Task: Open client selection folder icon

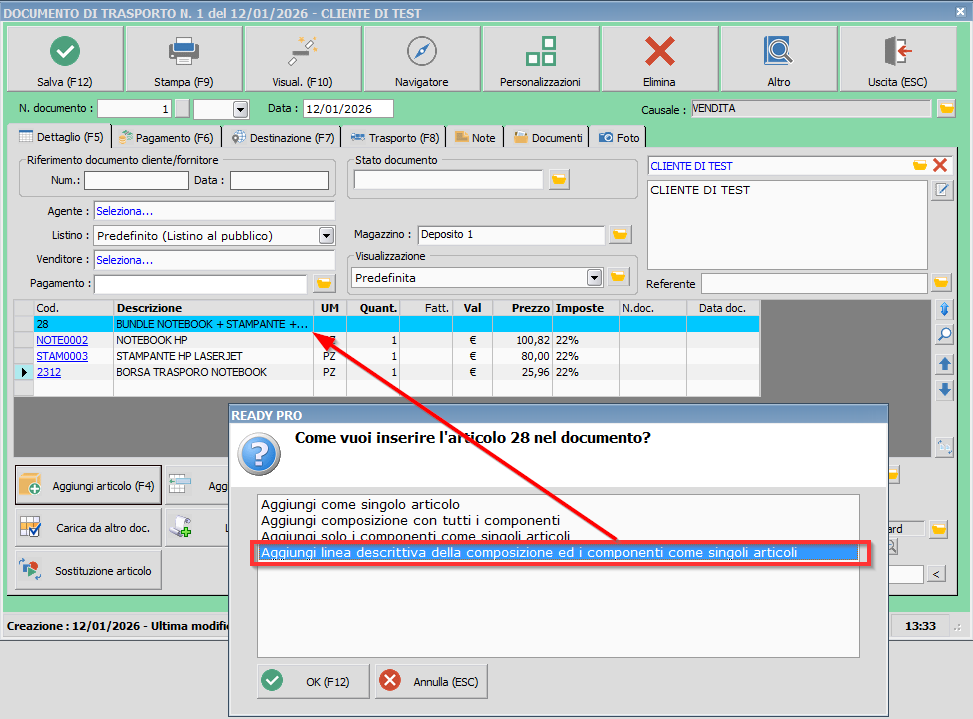Action: click(920, 165)
